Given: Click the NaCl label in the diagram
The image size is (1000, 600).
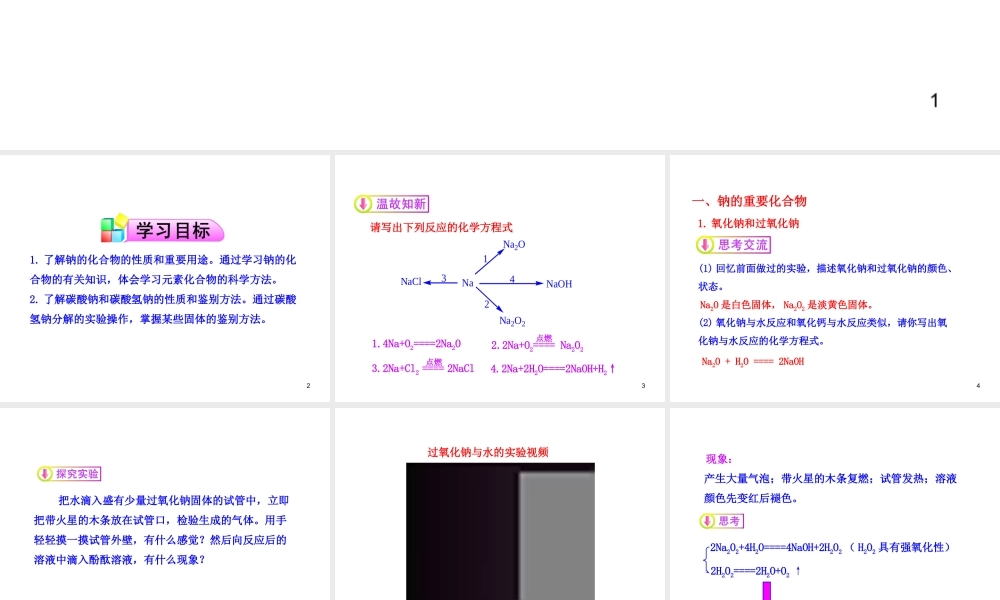Looking at the screenshot, I should pyautogui.click(x=411, y=281).
